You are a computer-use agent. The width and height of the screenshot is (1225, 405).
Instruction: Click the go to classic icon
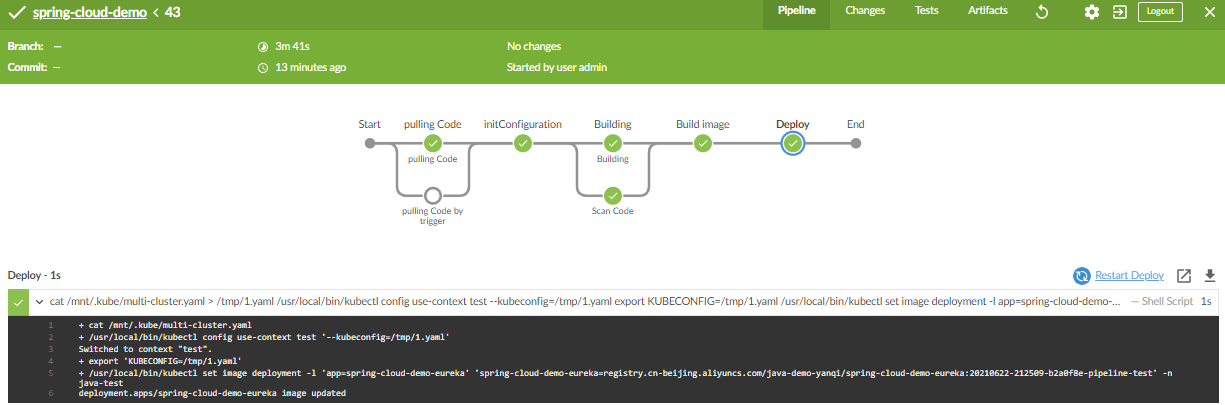pos(1119,12)
